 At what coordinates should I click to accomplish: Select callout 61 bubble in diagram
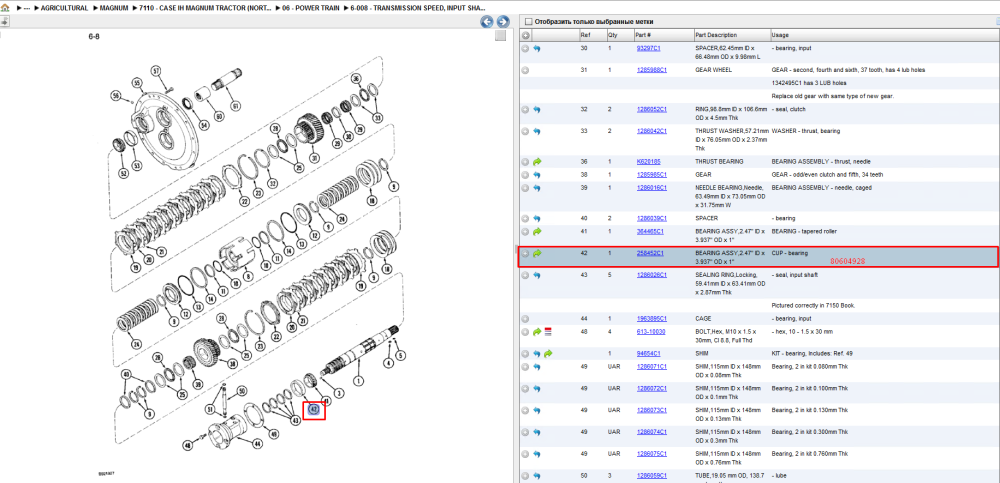coord(235,106)
